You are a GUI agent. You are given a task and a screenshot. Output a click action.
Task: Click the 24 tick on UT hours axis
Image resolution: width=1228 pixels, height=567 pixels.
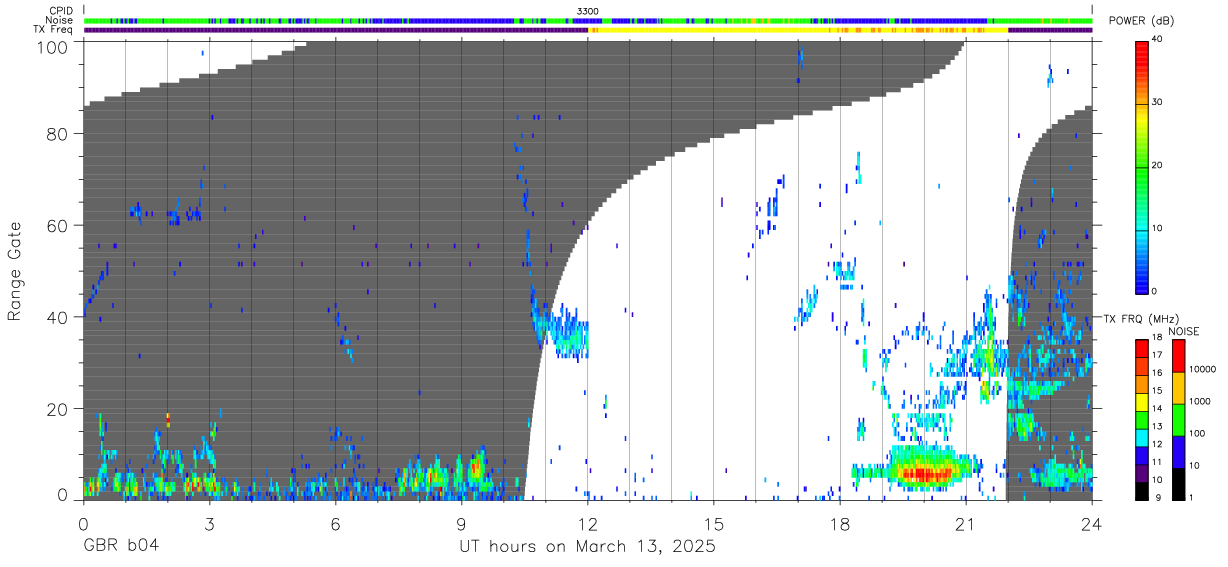(1091, 523)
